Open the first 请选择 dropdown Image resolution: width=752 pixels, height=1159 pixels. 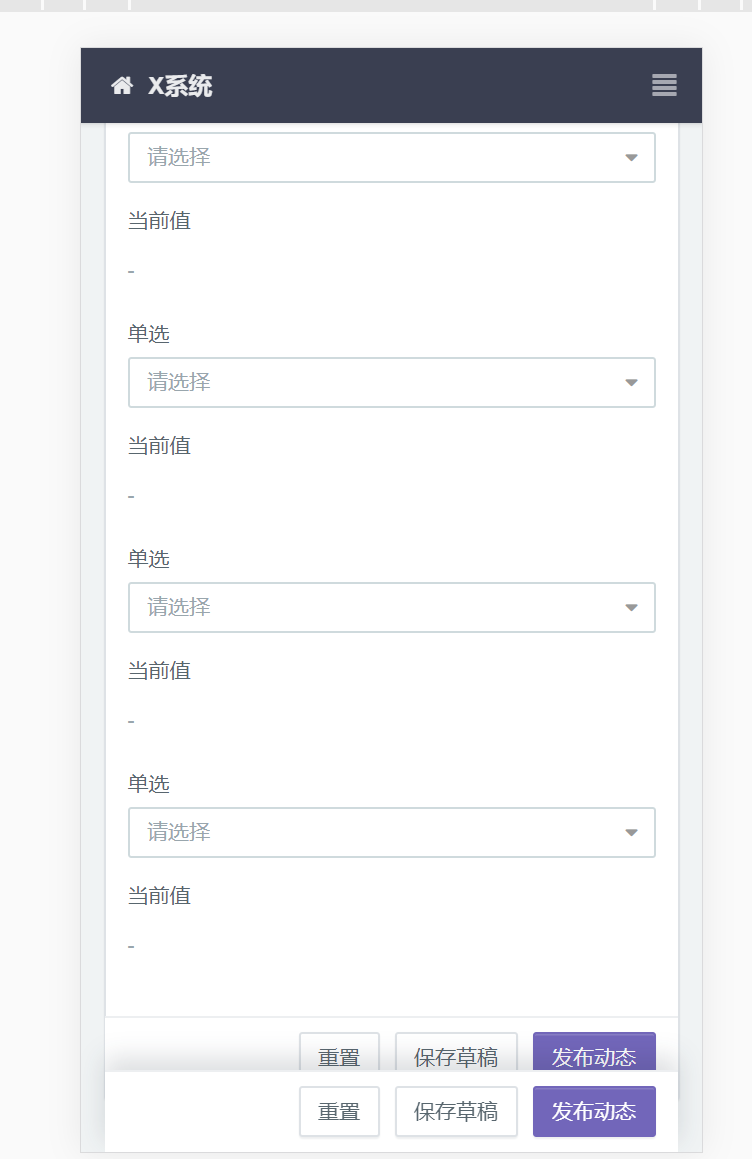click(390, 157)
